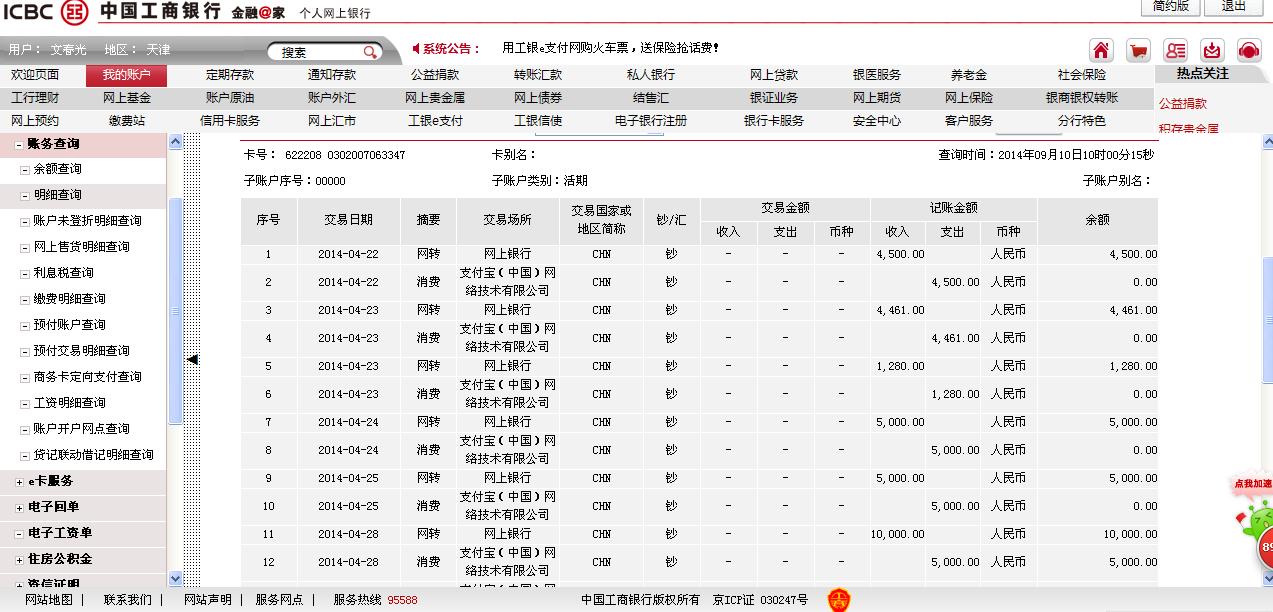Click the black sidebar collapse arrow
1273x612 pixels.
tap(193, 359)
